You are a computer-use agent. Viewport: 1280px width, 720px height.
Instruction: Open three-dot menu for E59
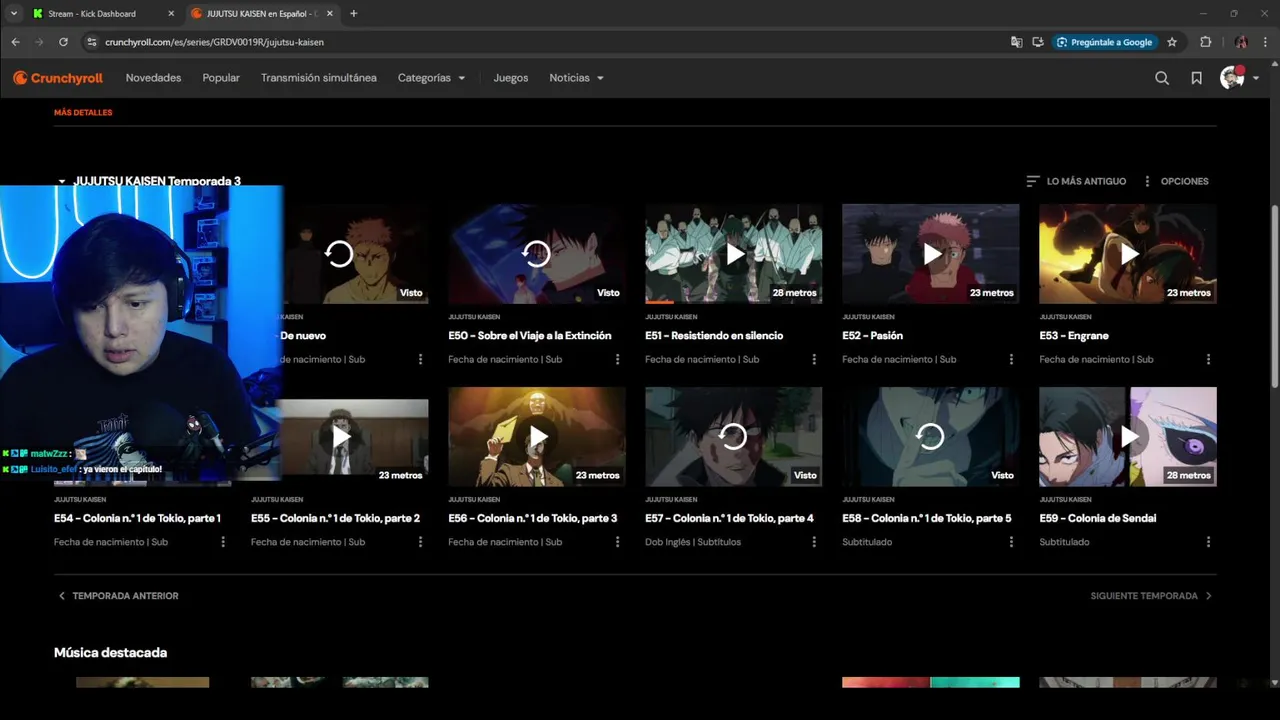[x=1208, y=542]
